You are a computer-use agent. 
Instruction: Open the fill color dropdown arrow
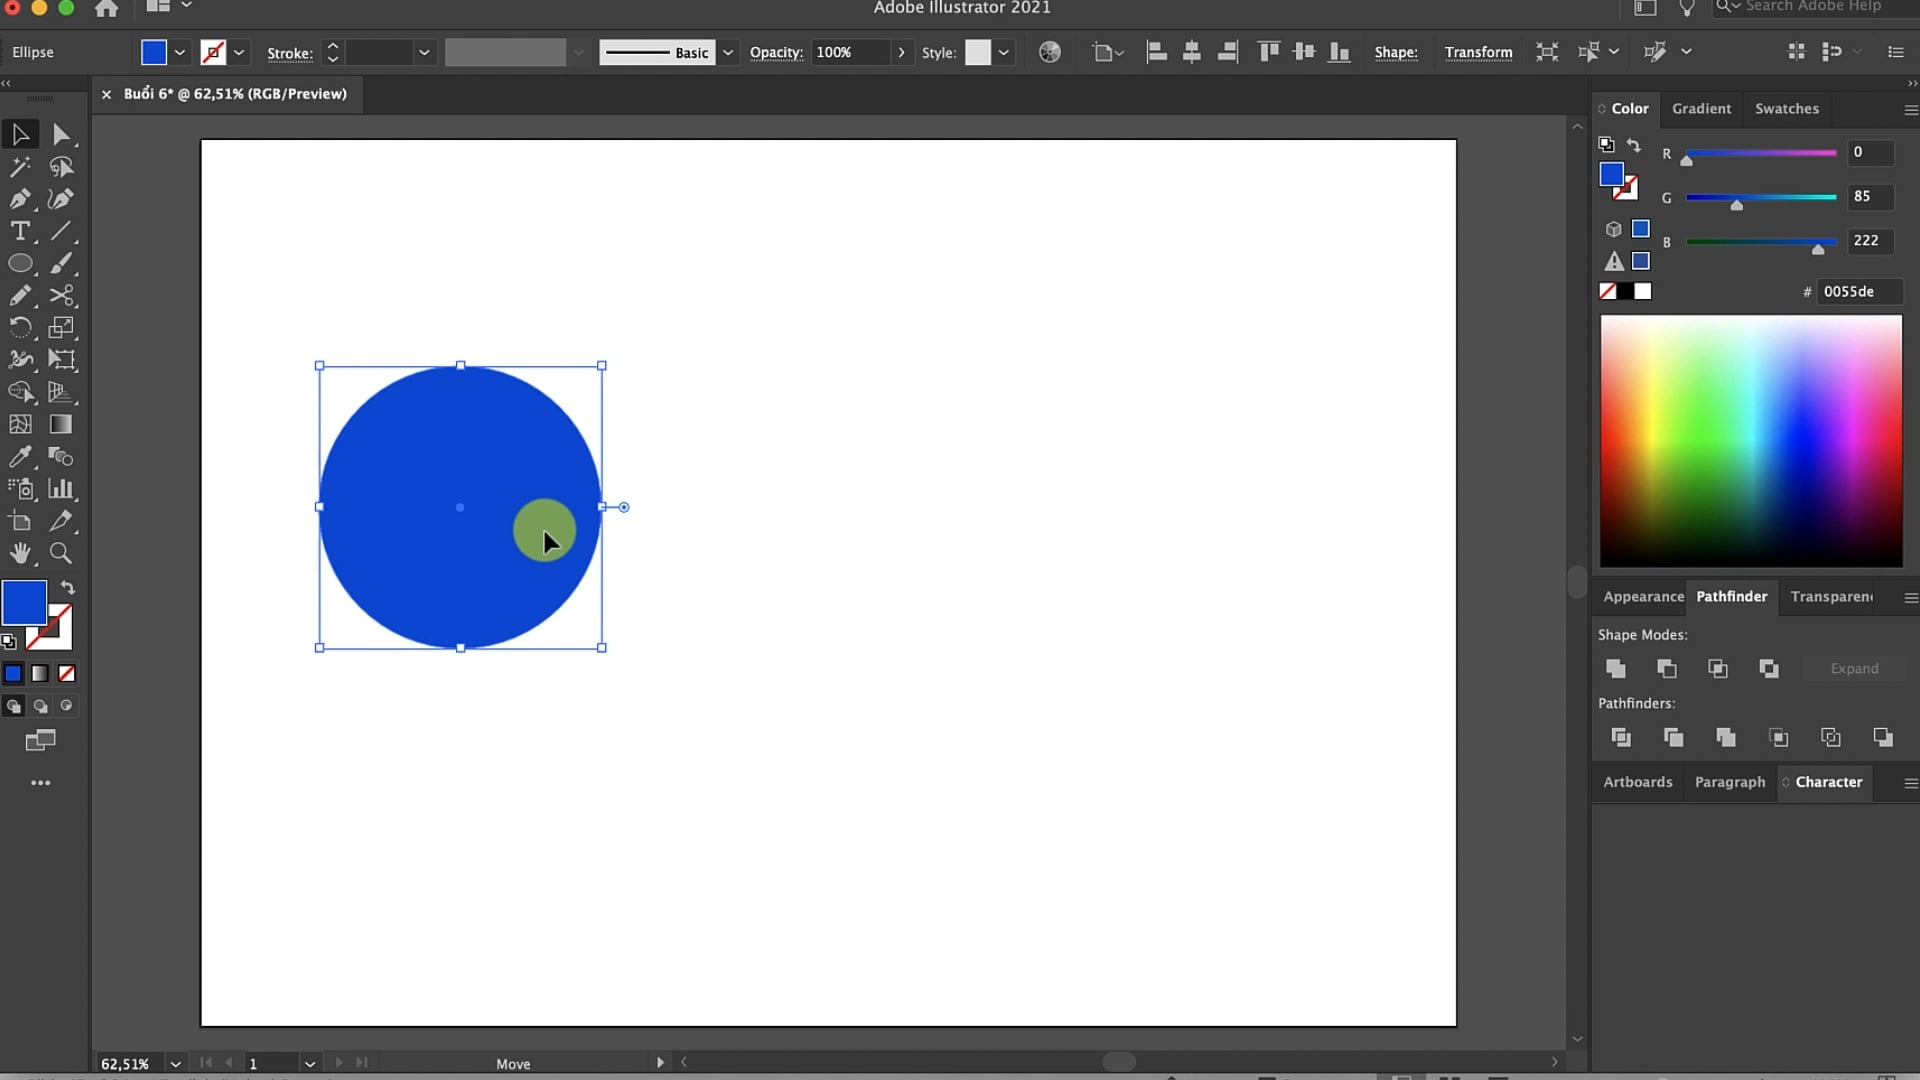(180, 52)
